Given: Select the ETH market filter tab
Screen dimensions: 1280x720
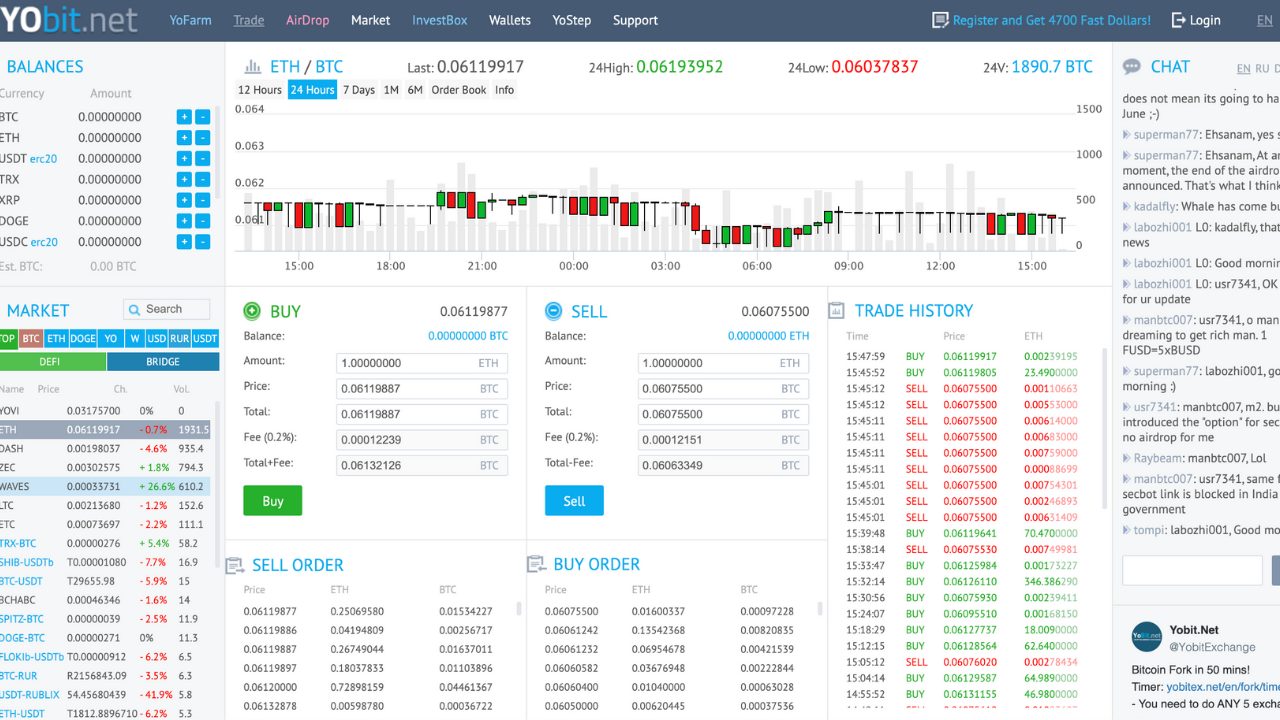Looking at the screenshot, I should coord(56,339).
